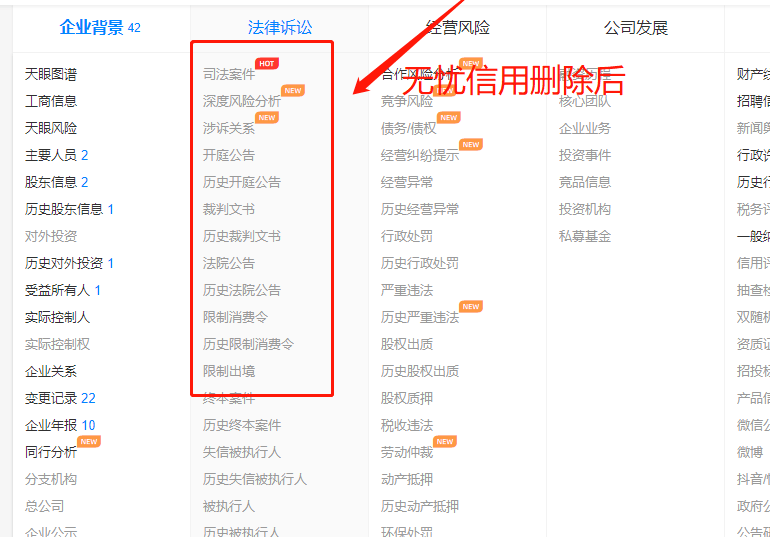770x537 pixels.
Task: Select 限制出境 item
Action: [229, 372]
